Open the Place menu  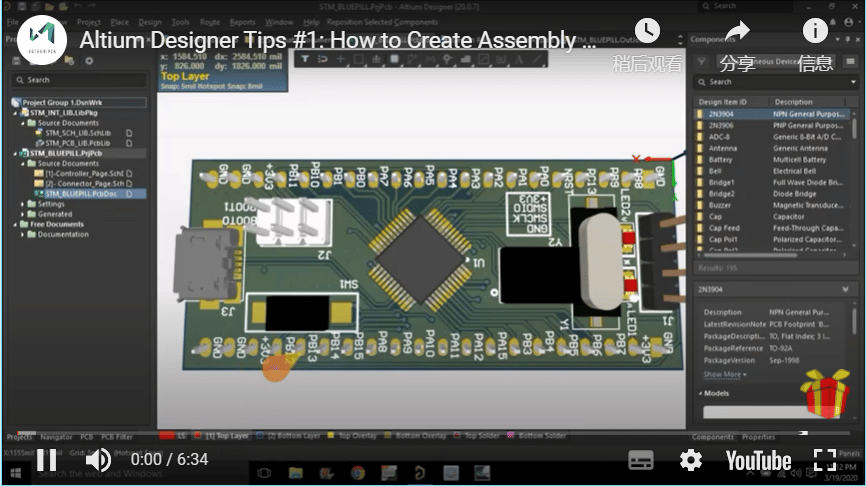119,22
